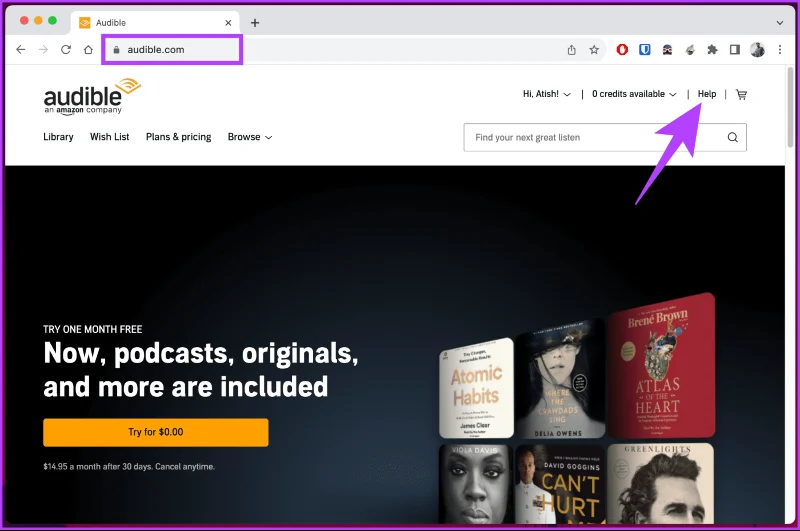Click the padlock site info icon
Viewport: 800px width, 531px height.
click(116, 49)
